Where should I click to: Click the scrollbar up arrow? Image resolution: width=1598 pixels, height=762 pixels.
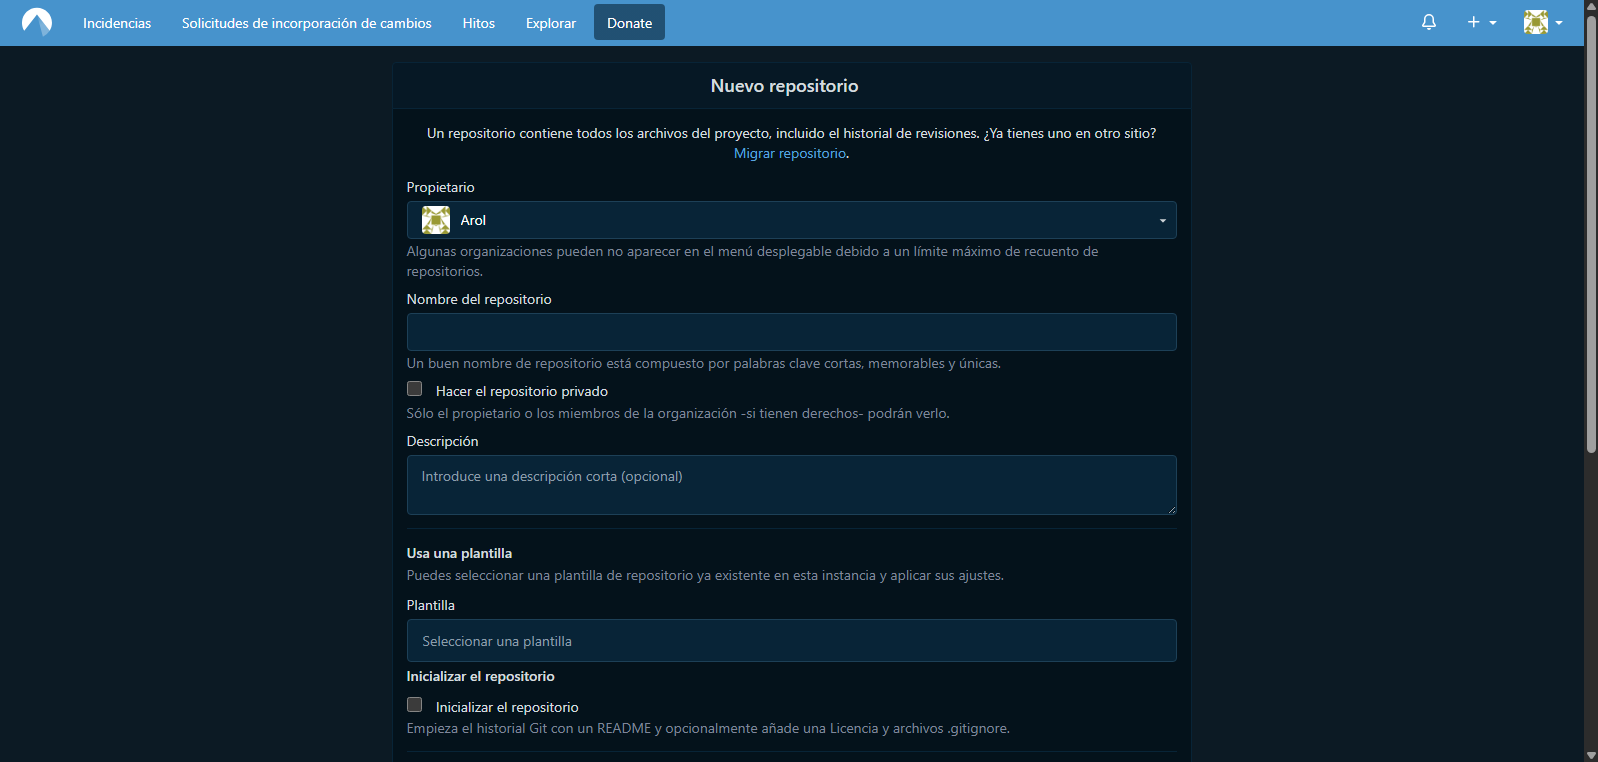coord(1591,6)
